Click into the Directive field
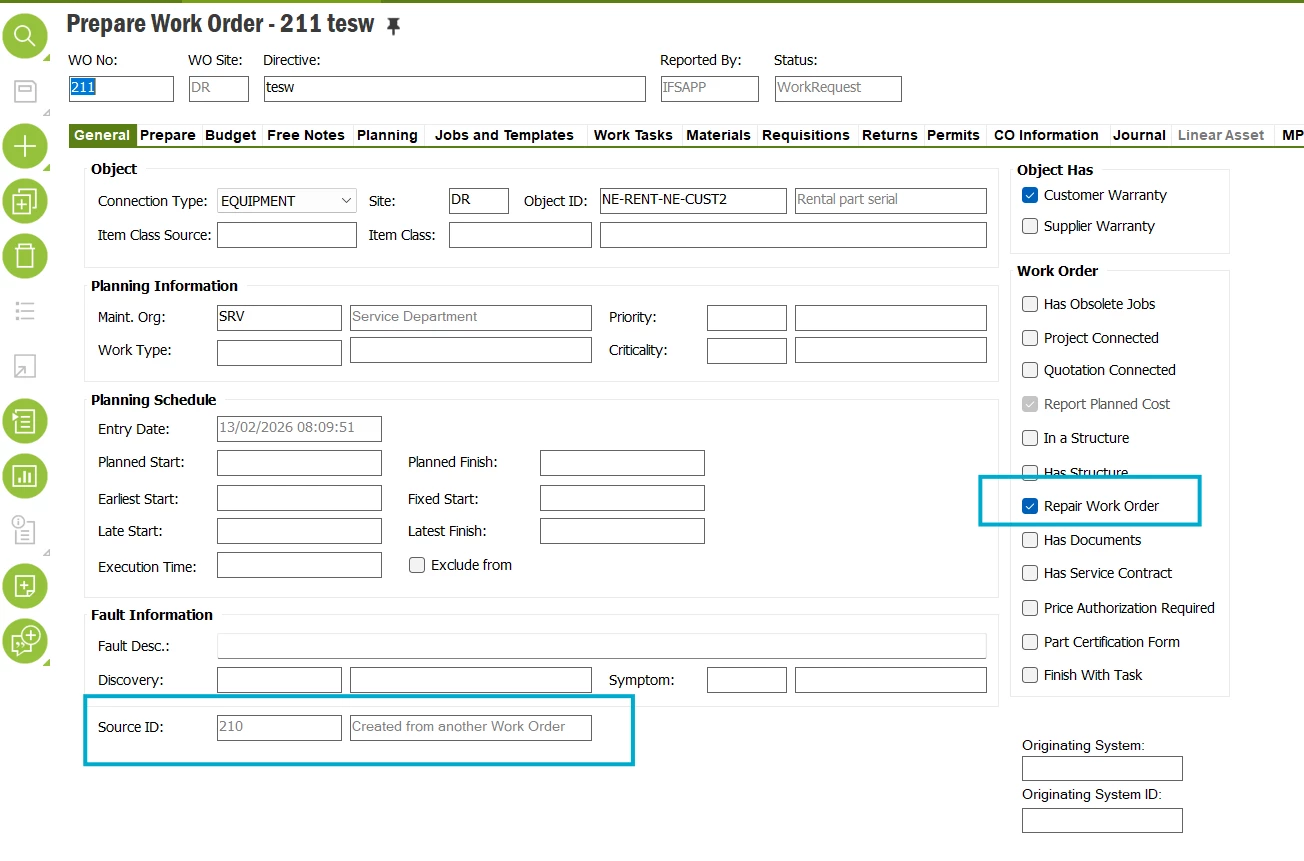1304x861 pixels. tap(454, 88)
